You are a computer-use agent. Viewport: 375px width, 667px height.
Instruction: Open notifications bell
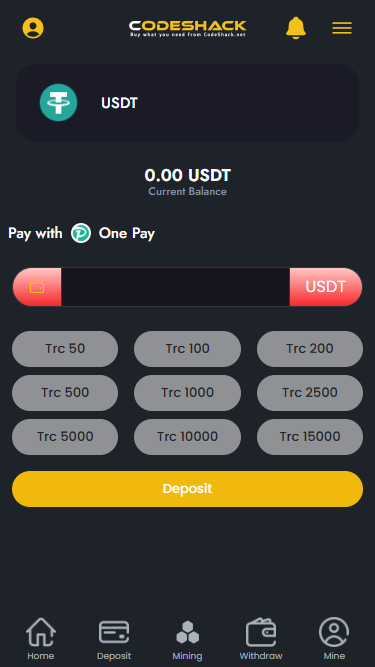[x=295, y=28]
